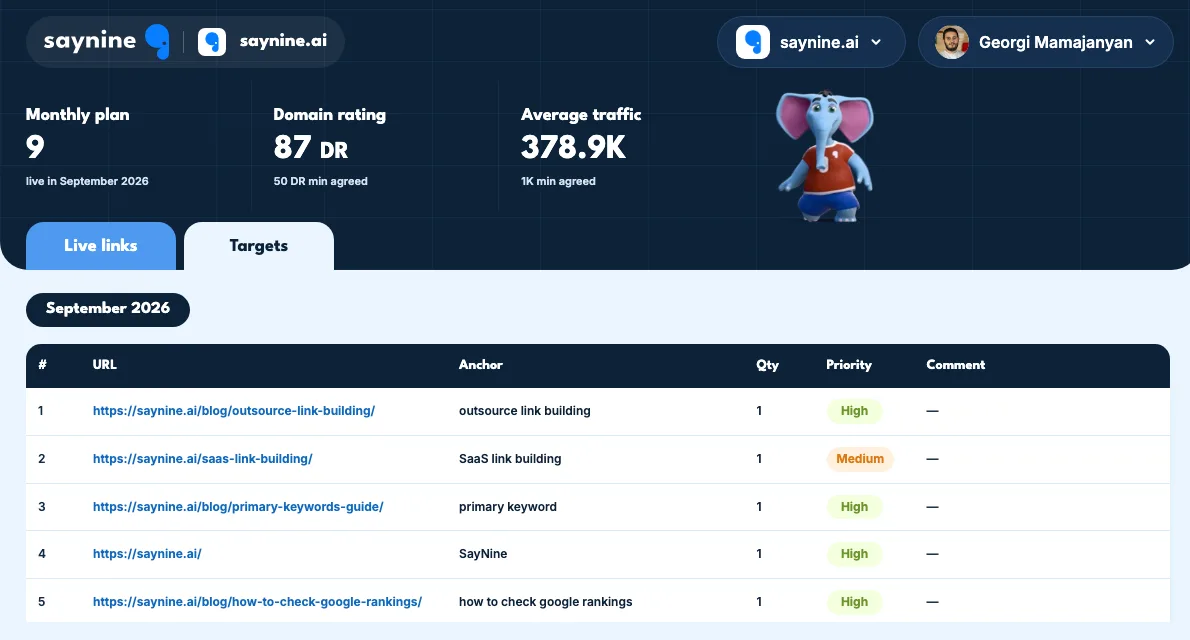Click row number 1 in table
Viewport: 1190px width, 640px height.
(41, 411)
